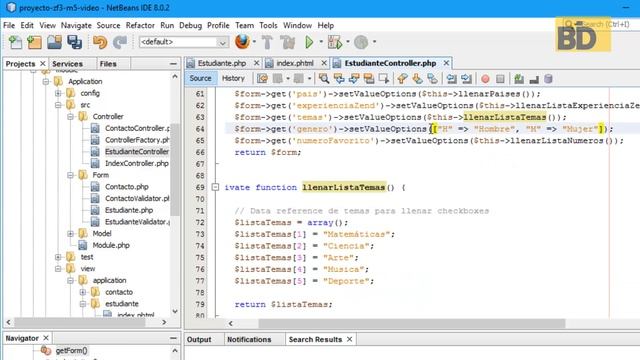The image size is (640, 360).
Task: Open the Run Project dropdown arrow
Action: pos(321,42)
